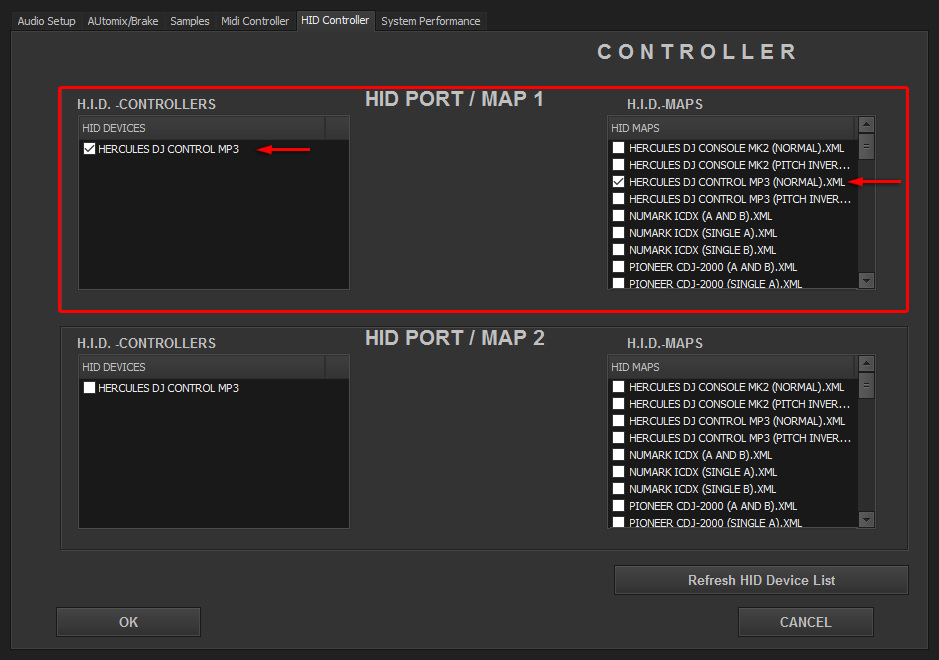Check NUMARK ICDX (SINGLE B).XML in Map 2
The width and height of the screenshot is (939, 660).
click(x=618, y=489)
